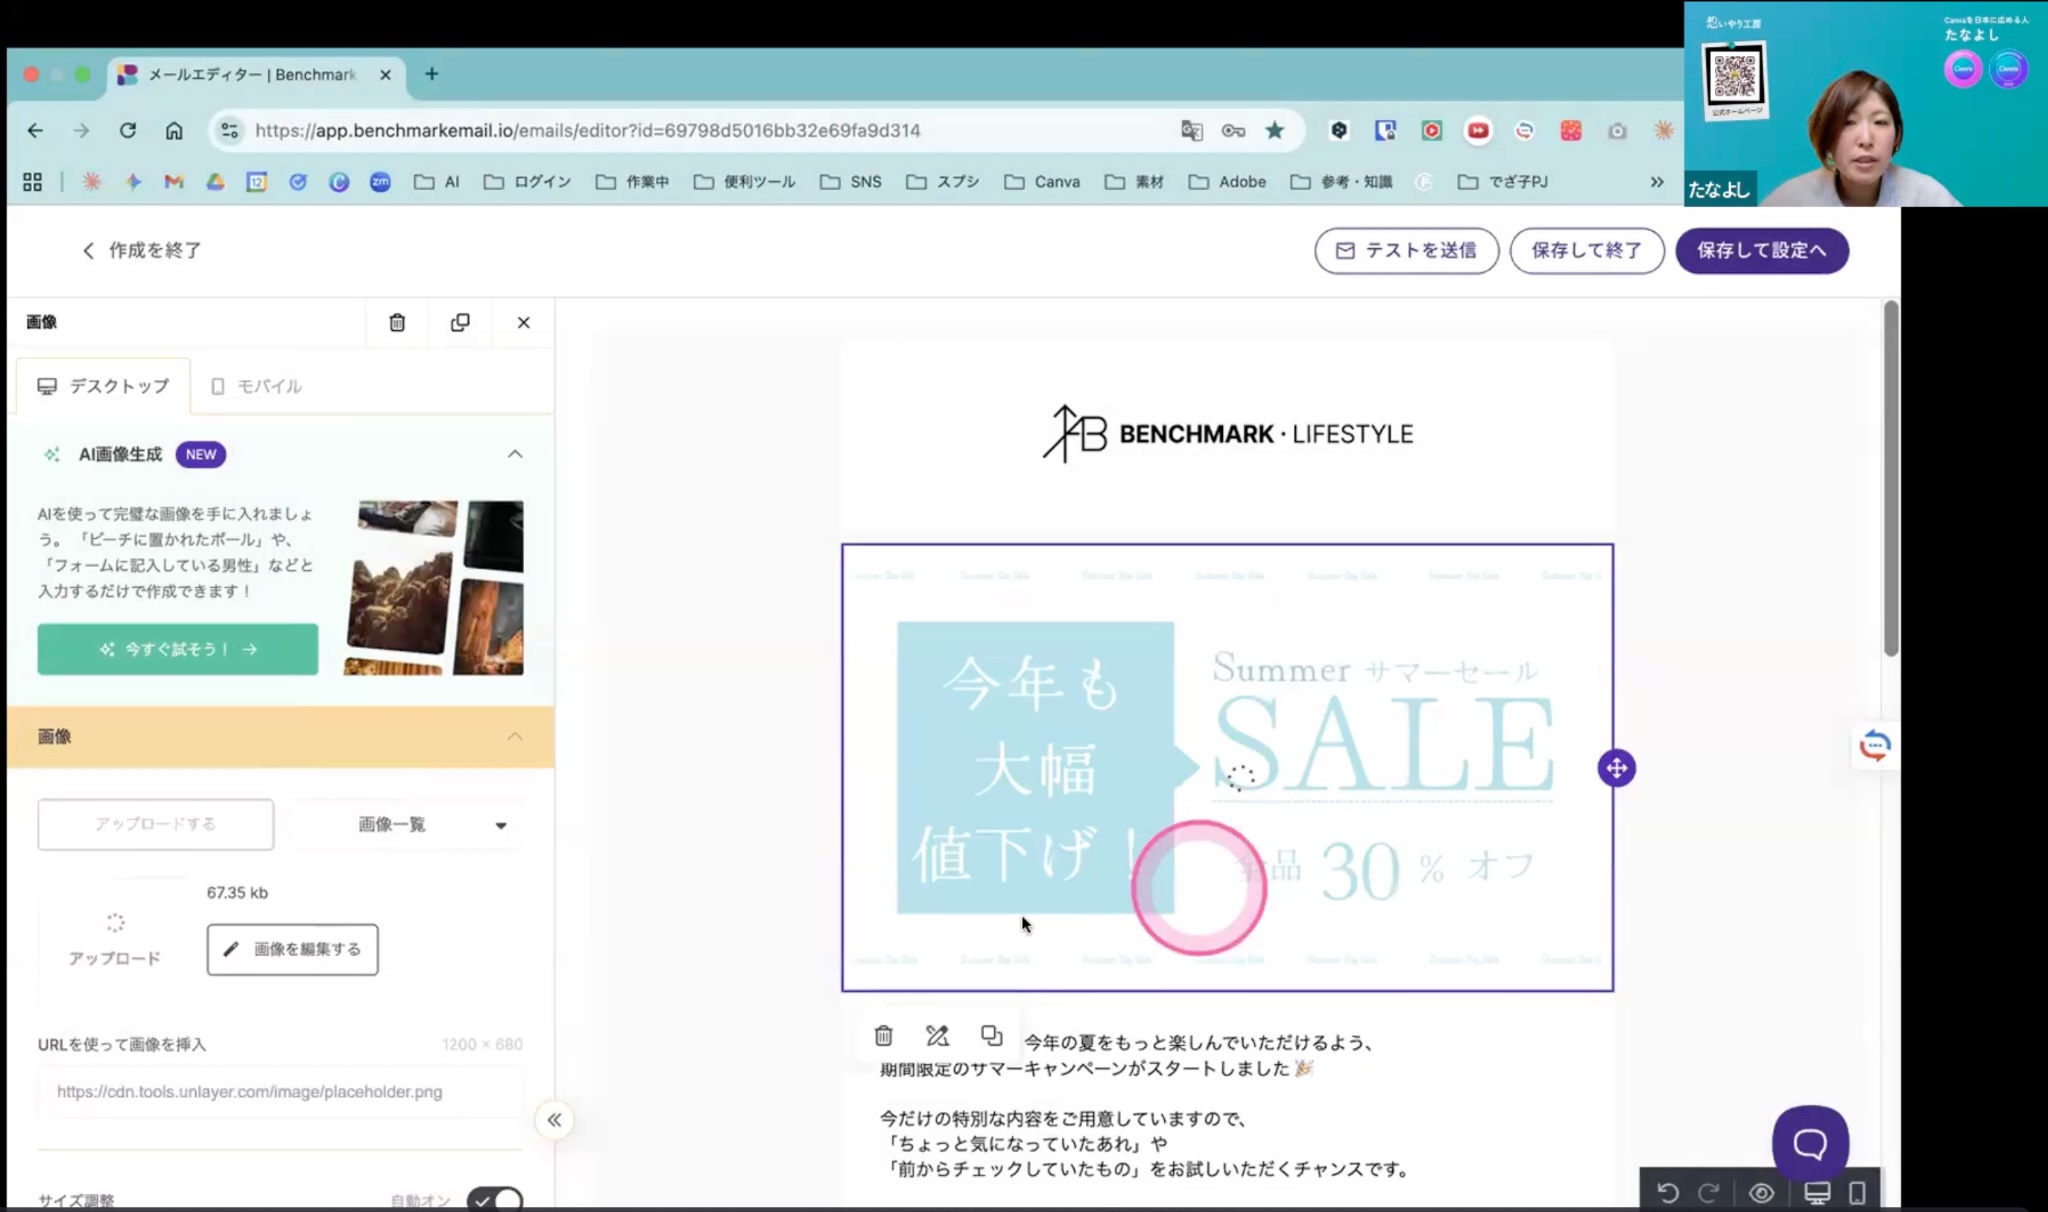Collapse the 画像 section header

click(x=514, y=736)
